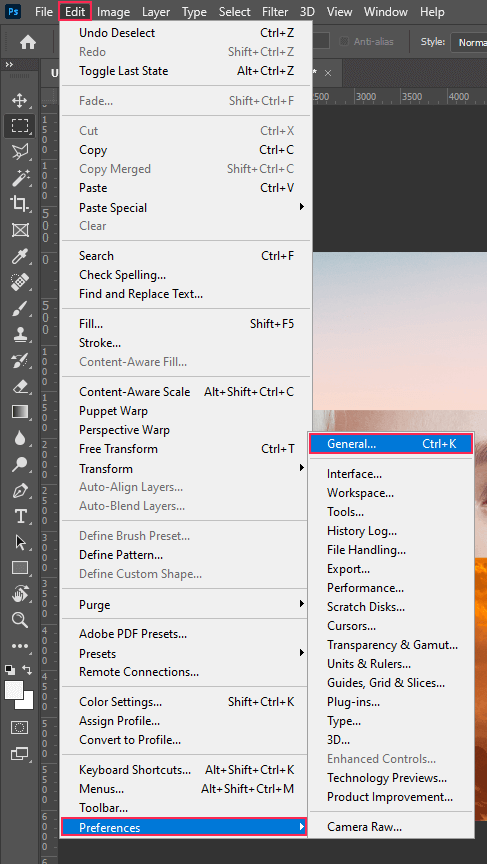Toggle the Anti-alias checkbox
The image size is (487, 864).
(344, 41)
